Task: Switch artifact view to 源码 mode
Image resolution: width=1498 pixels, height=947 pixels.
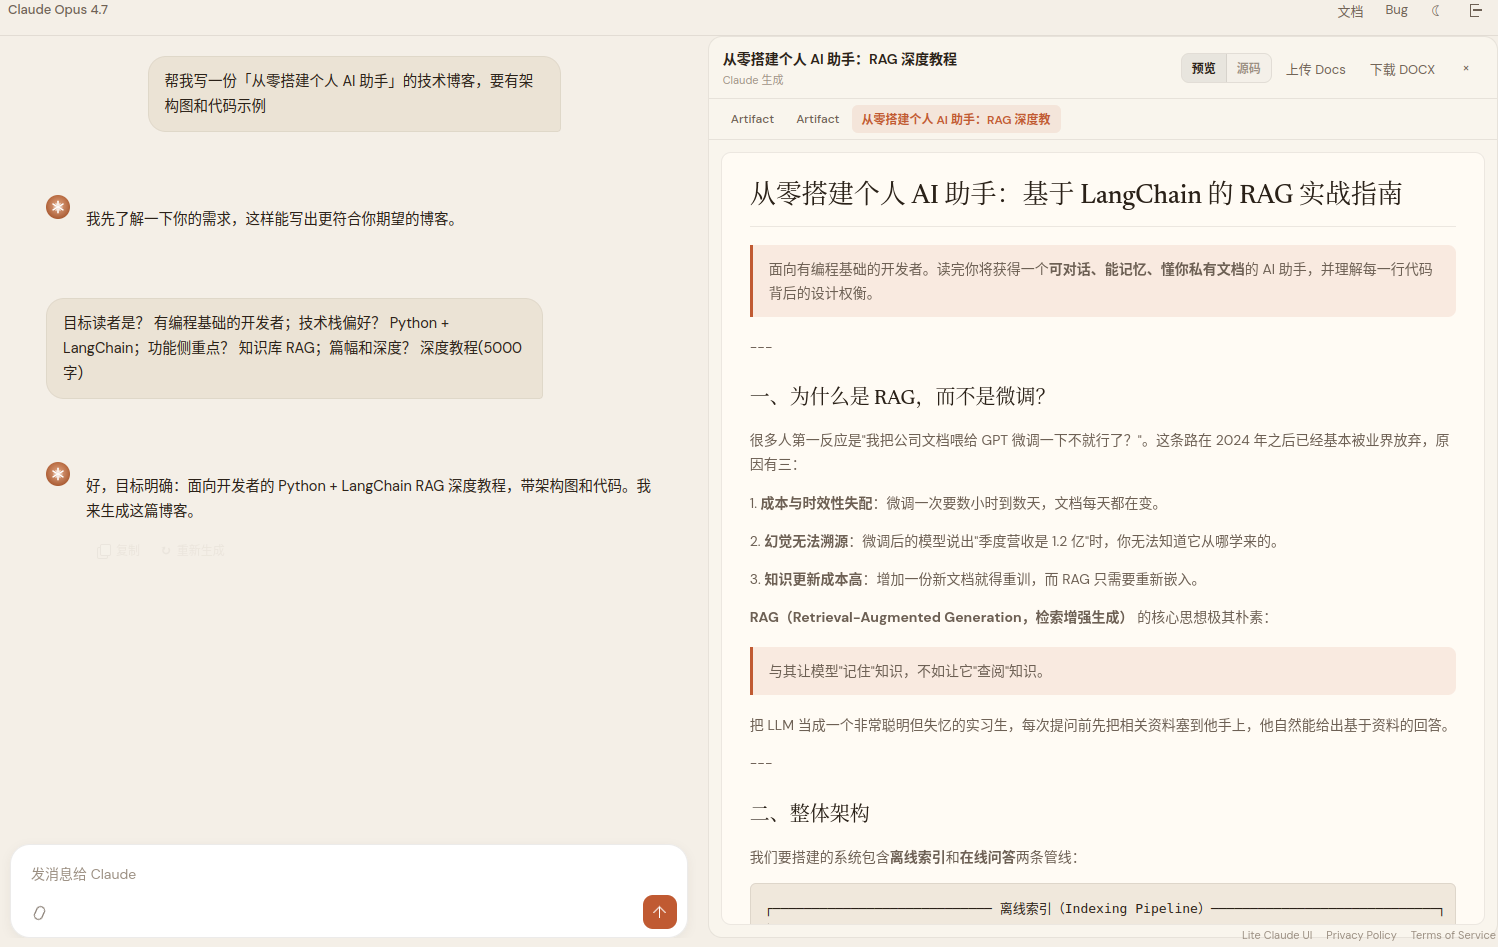Action: 1249,69
